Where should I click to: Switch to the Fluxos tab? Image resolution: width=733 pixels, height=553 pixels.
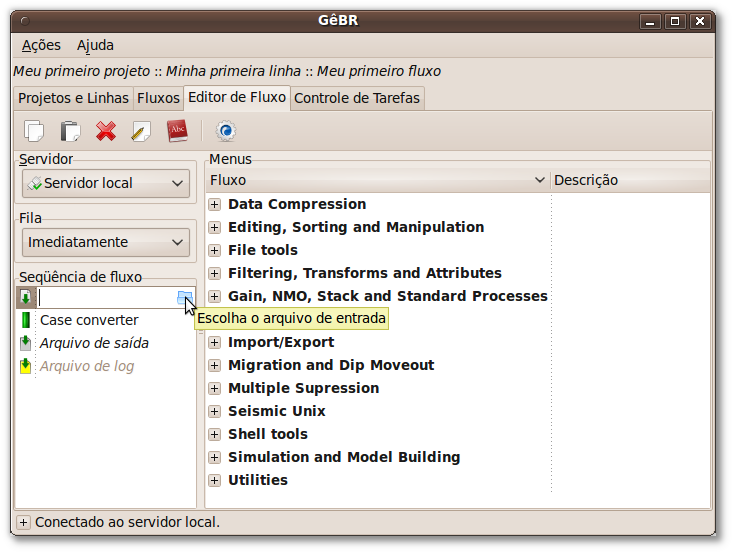click(158, 98)
